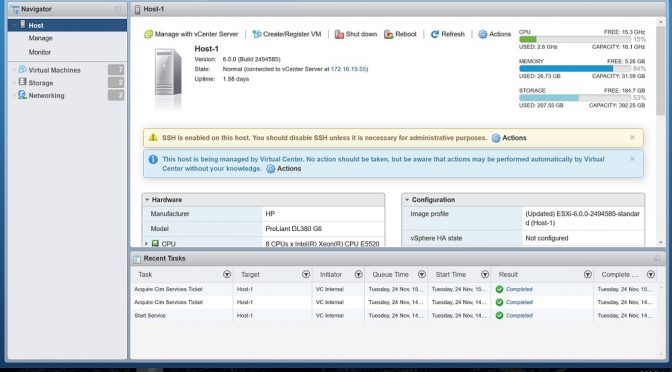Viewport: 672px width, 372px height.
Task: Select Host in the Navigator
Action: pyautogui.click(x=67, y=25)
